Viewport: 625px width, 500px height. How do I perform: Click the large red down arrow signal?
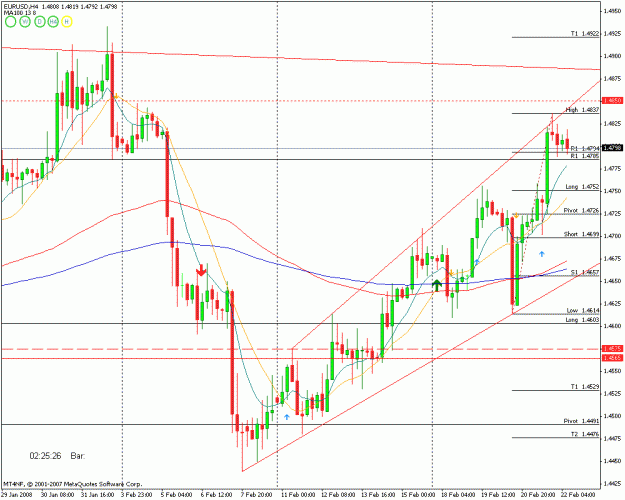tap(201, 270)
